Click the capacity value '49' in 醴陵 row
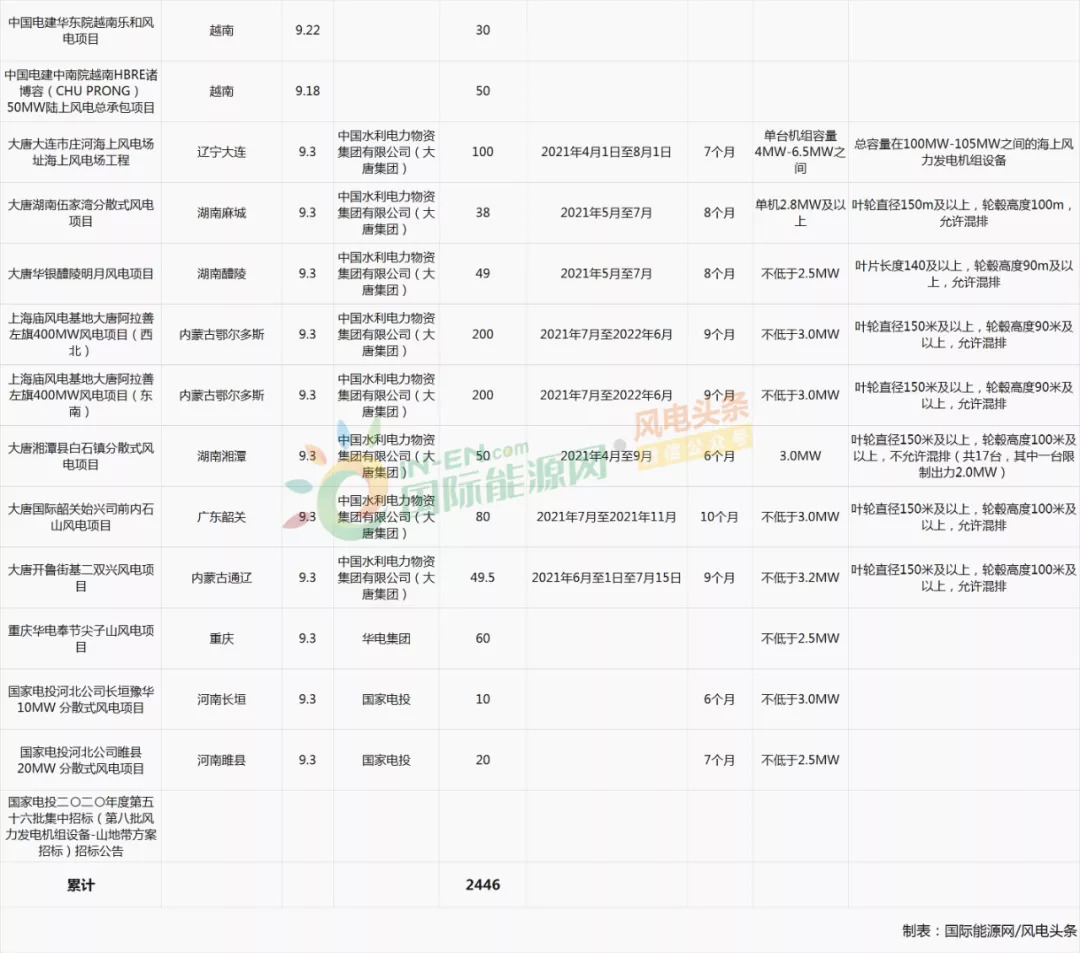The width and height of the screenshot is (1080, 953). tap(483, 273)
